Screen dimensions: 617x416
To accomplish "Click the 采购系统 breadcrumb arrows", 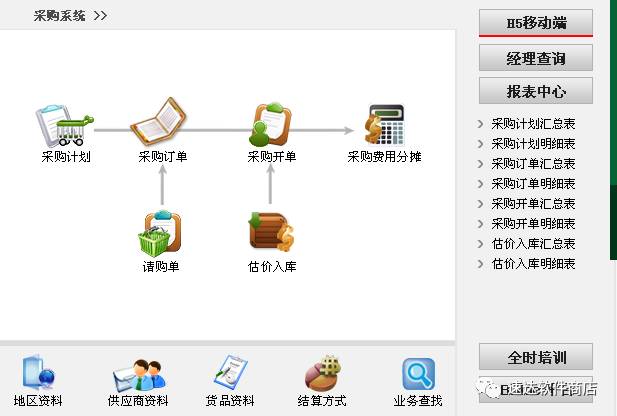I will click(100, 16).
